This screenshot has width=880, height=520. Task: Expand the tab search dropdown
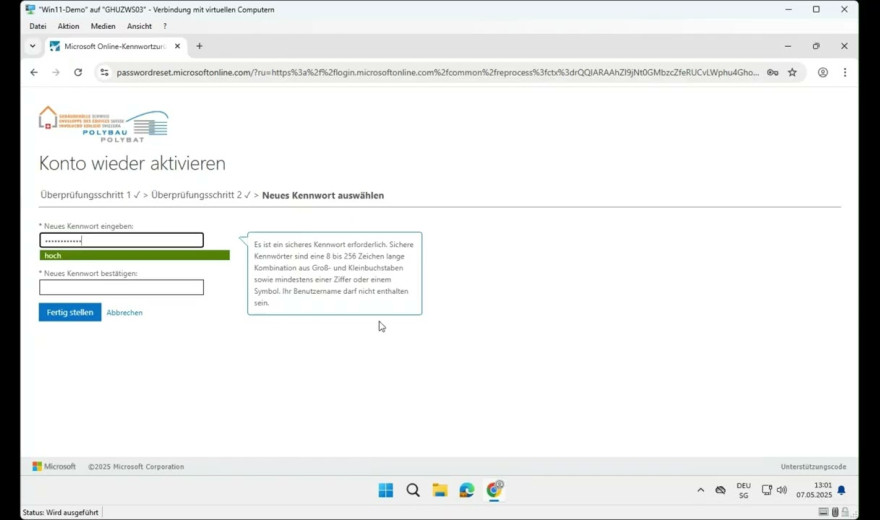tap(32, 46)
